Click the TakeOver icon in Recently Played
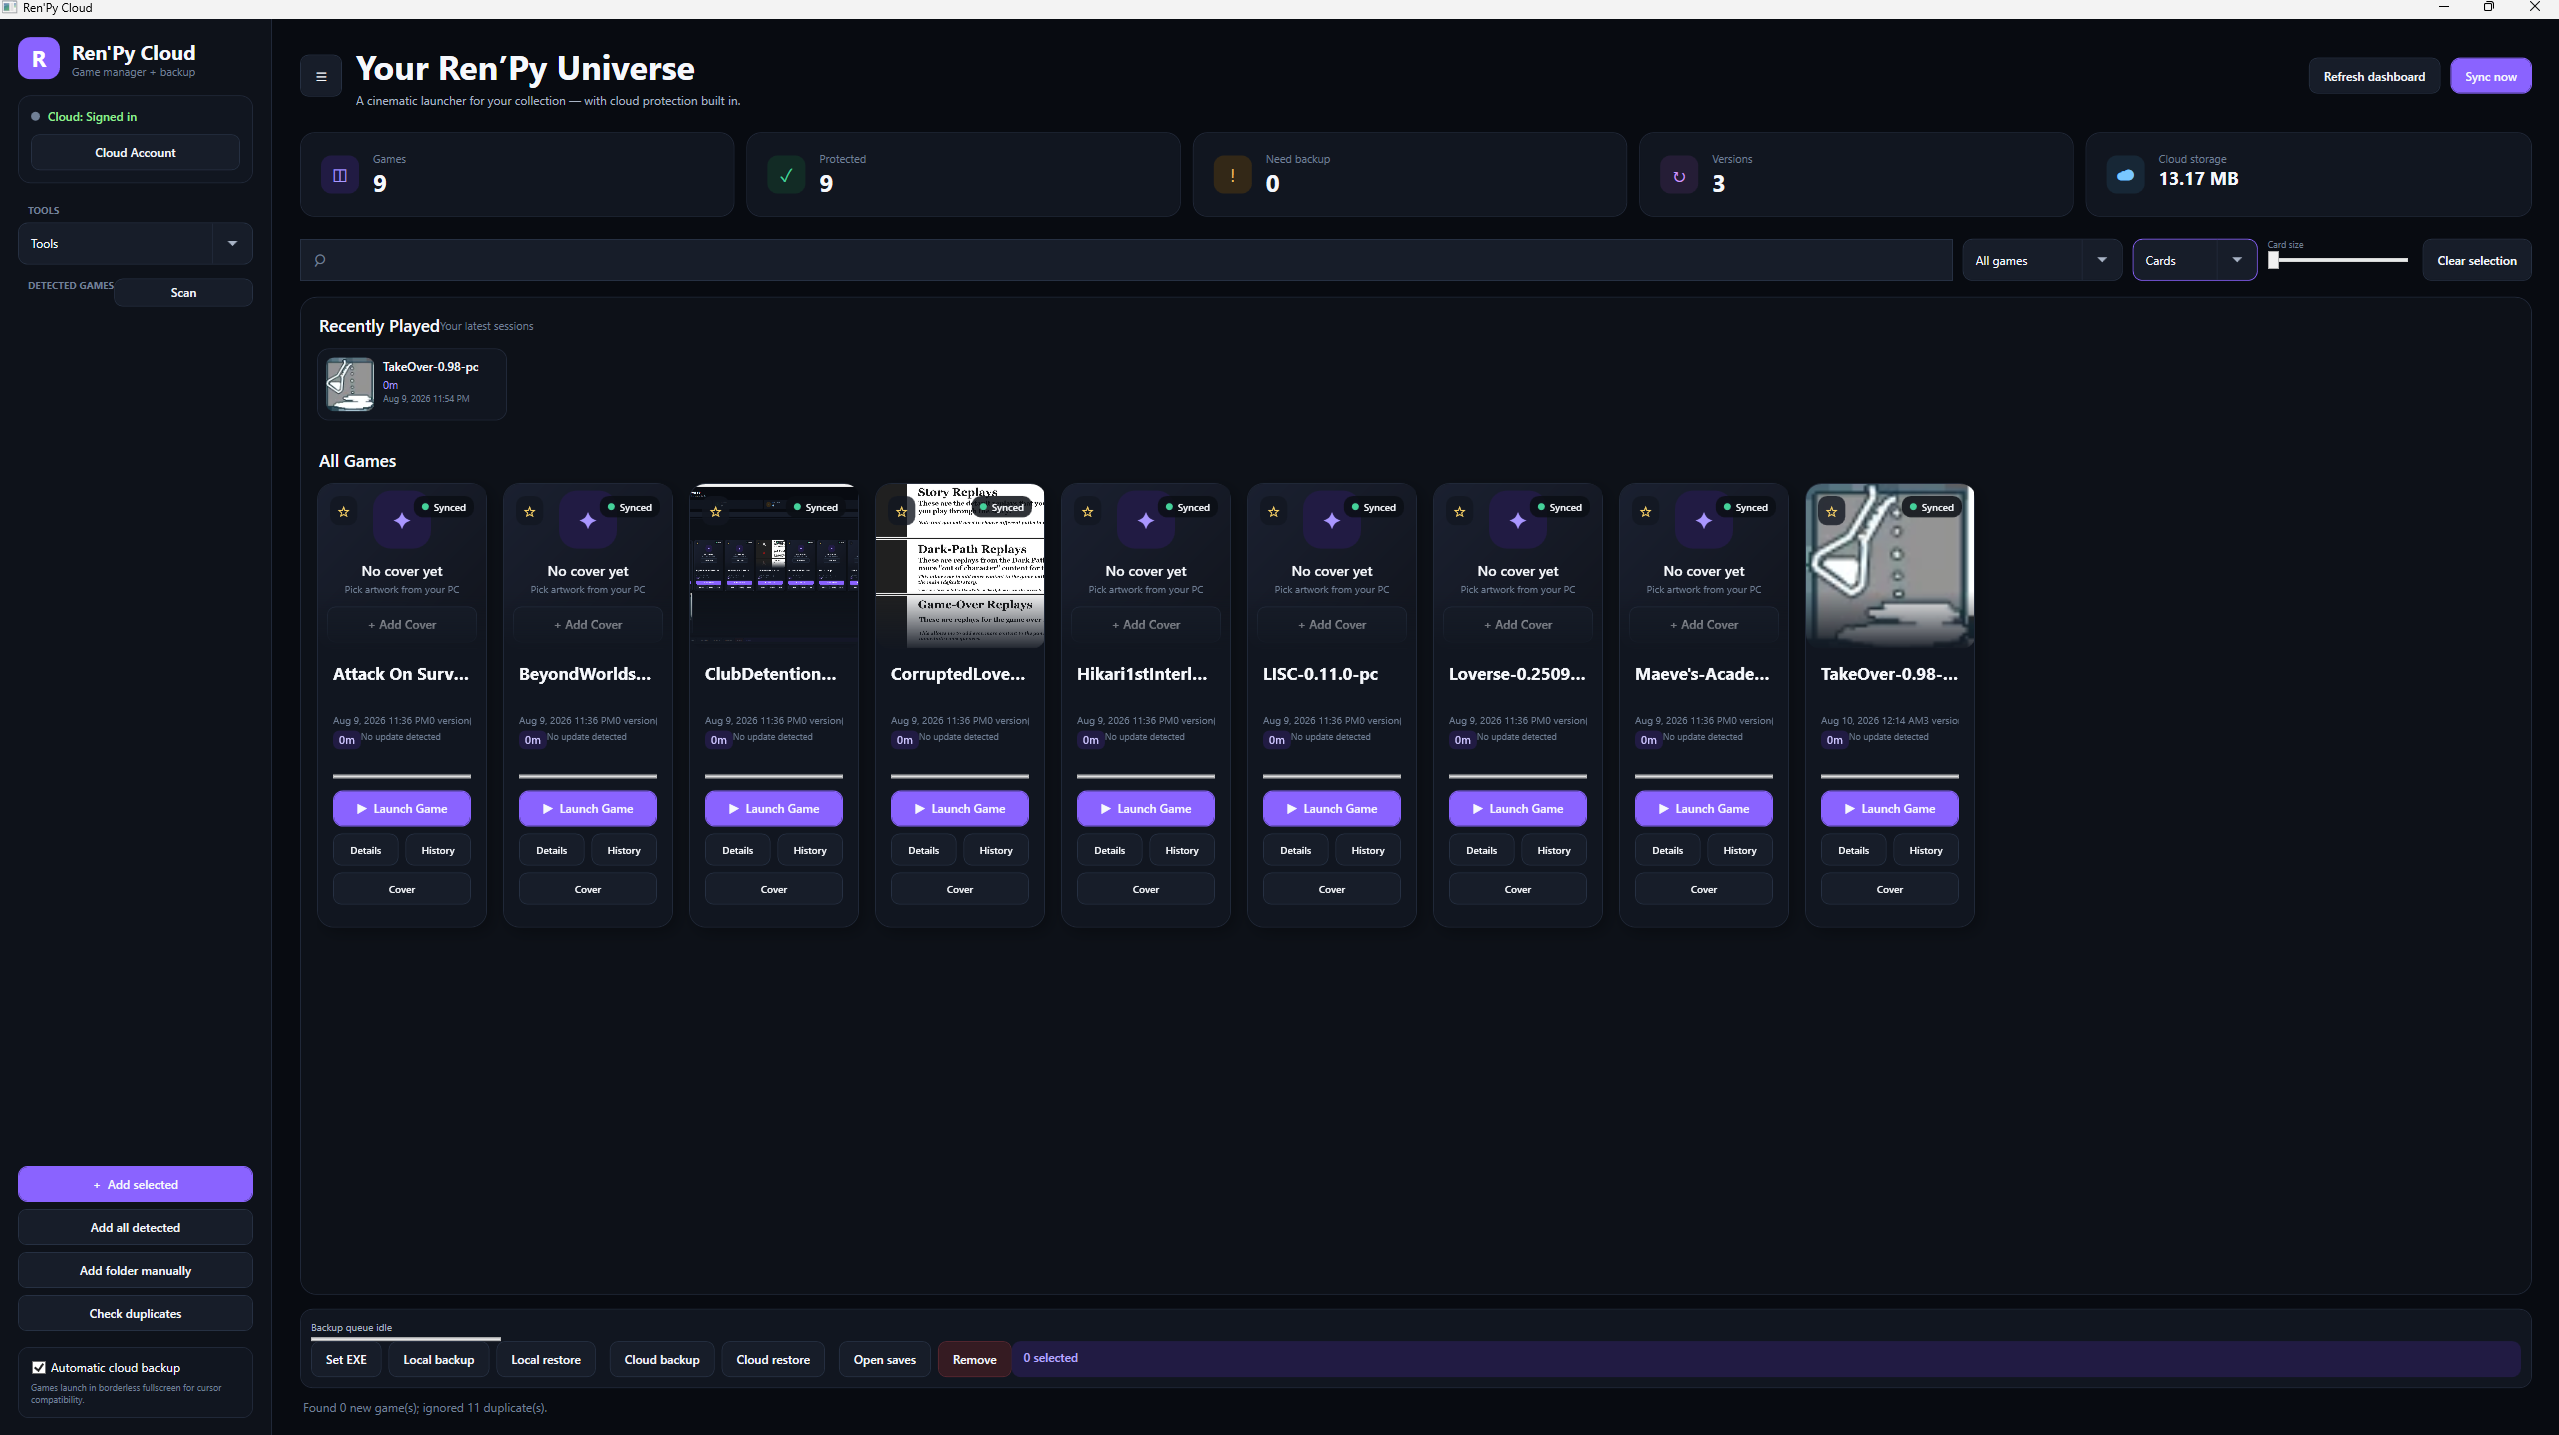Screen dimensions: 2559x1435 coord(351,384)
